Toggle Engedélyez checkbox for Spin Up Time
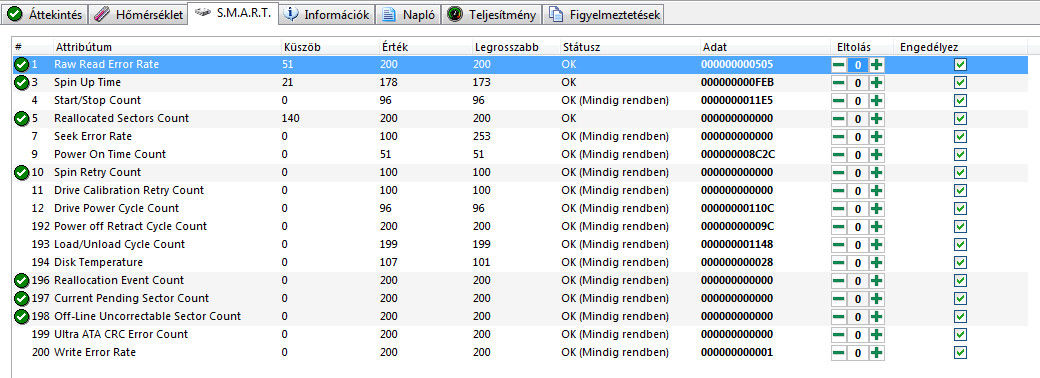The image size is (1040, 378). pyautogui.click(x=960, y=82)
